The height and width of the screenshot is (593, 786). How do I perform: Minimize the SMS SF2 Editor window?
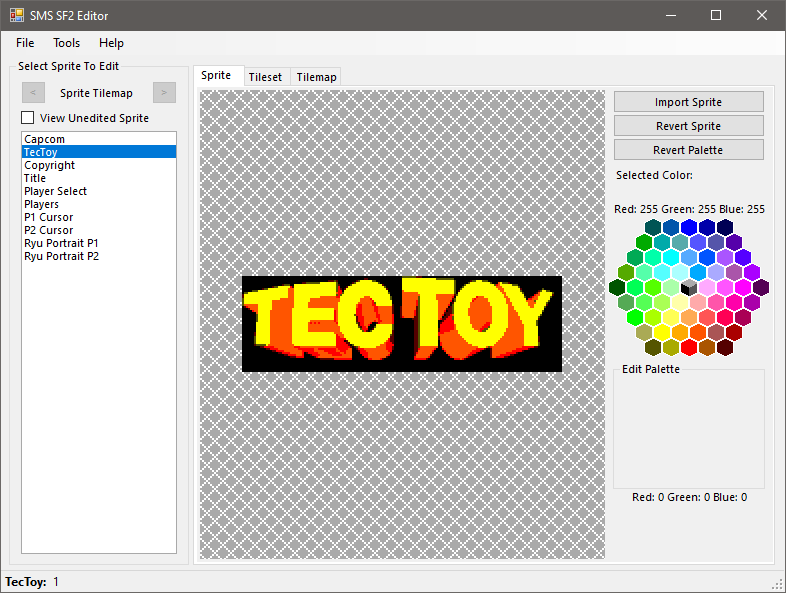671,16
